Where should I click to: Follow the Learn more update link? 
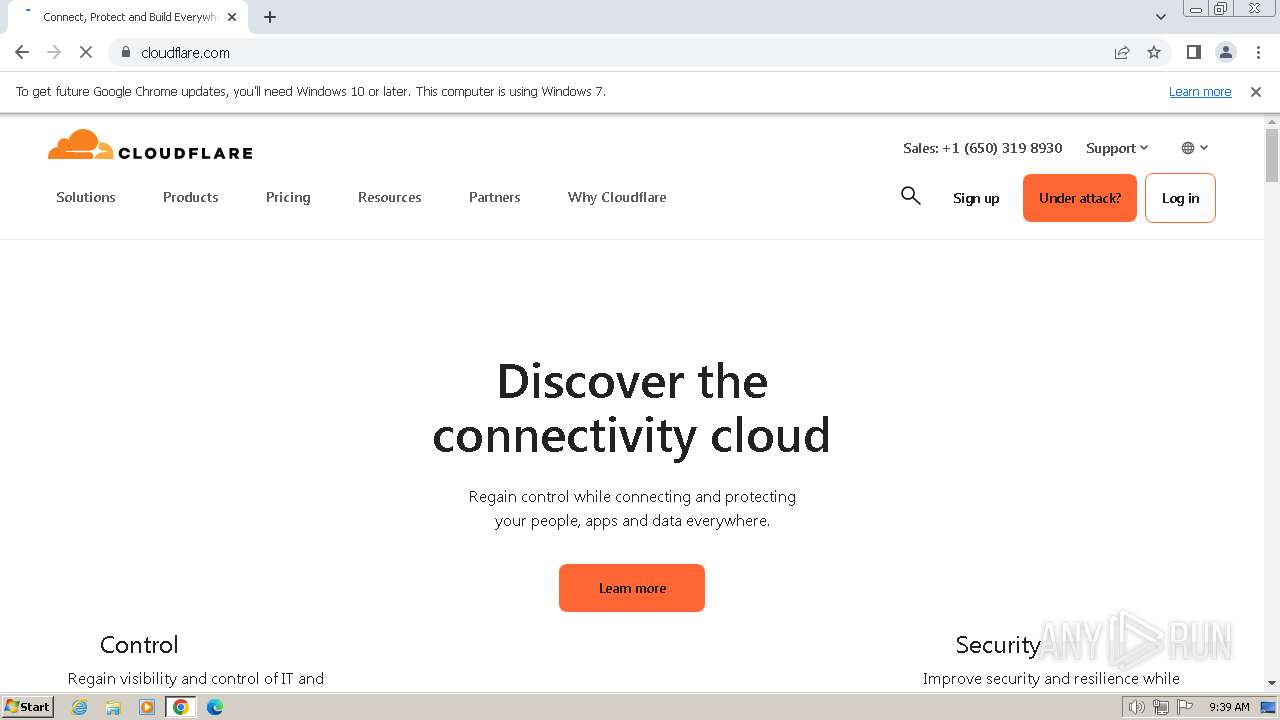pos(1200,92)
